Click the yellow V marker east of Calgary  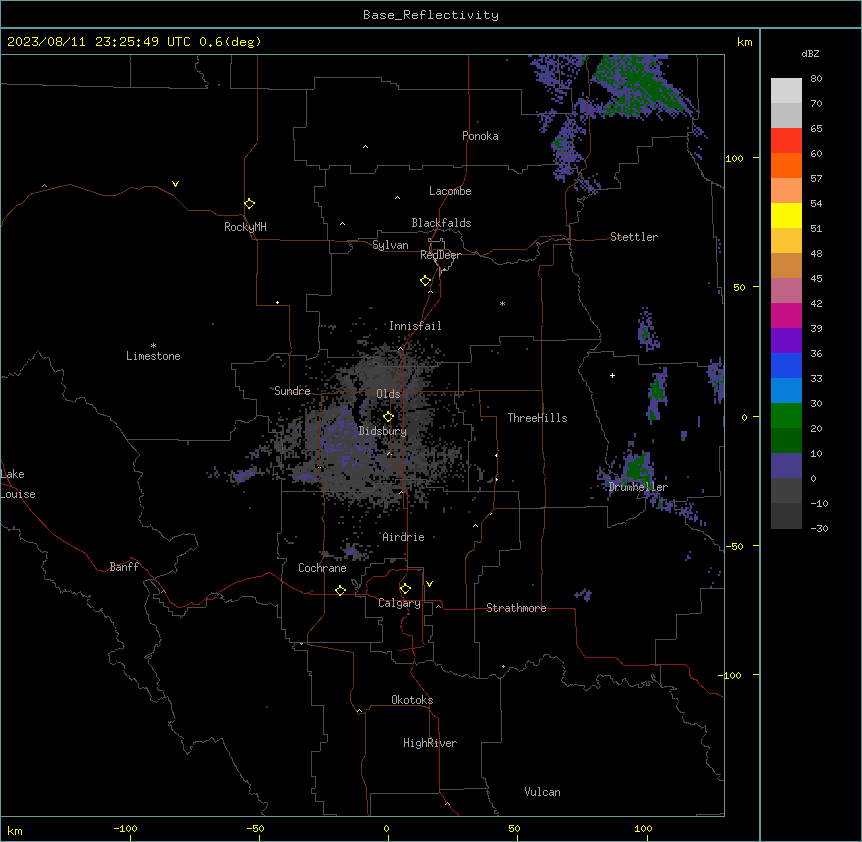click(429, 584)
